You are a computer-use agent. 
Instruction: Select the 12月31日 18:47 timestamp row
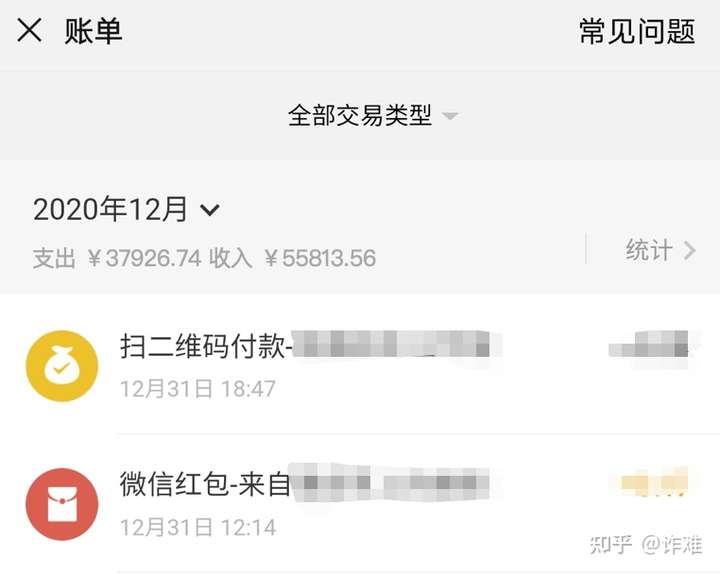click(x=198, y=389)
